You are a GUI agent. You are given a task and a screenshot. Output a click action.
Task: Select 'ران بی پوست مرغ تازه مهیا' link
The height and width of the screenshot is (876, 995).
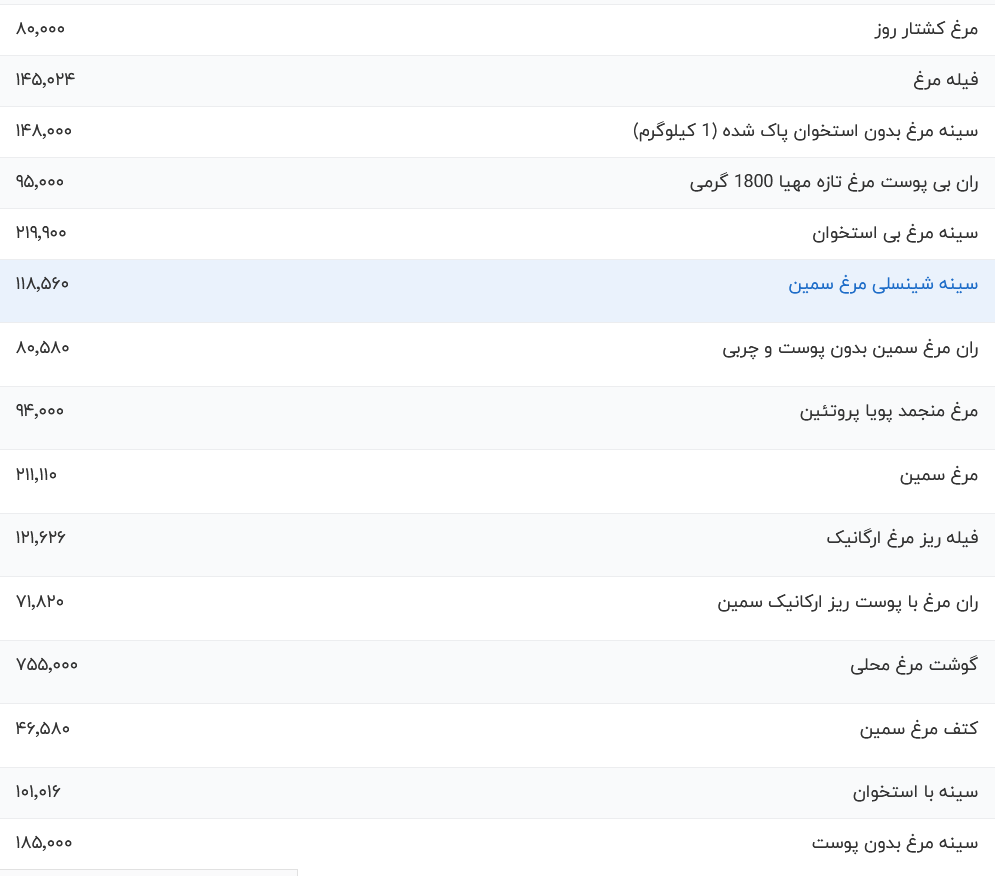click(834, 183)
